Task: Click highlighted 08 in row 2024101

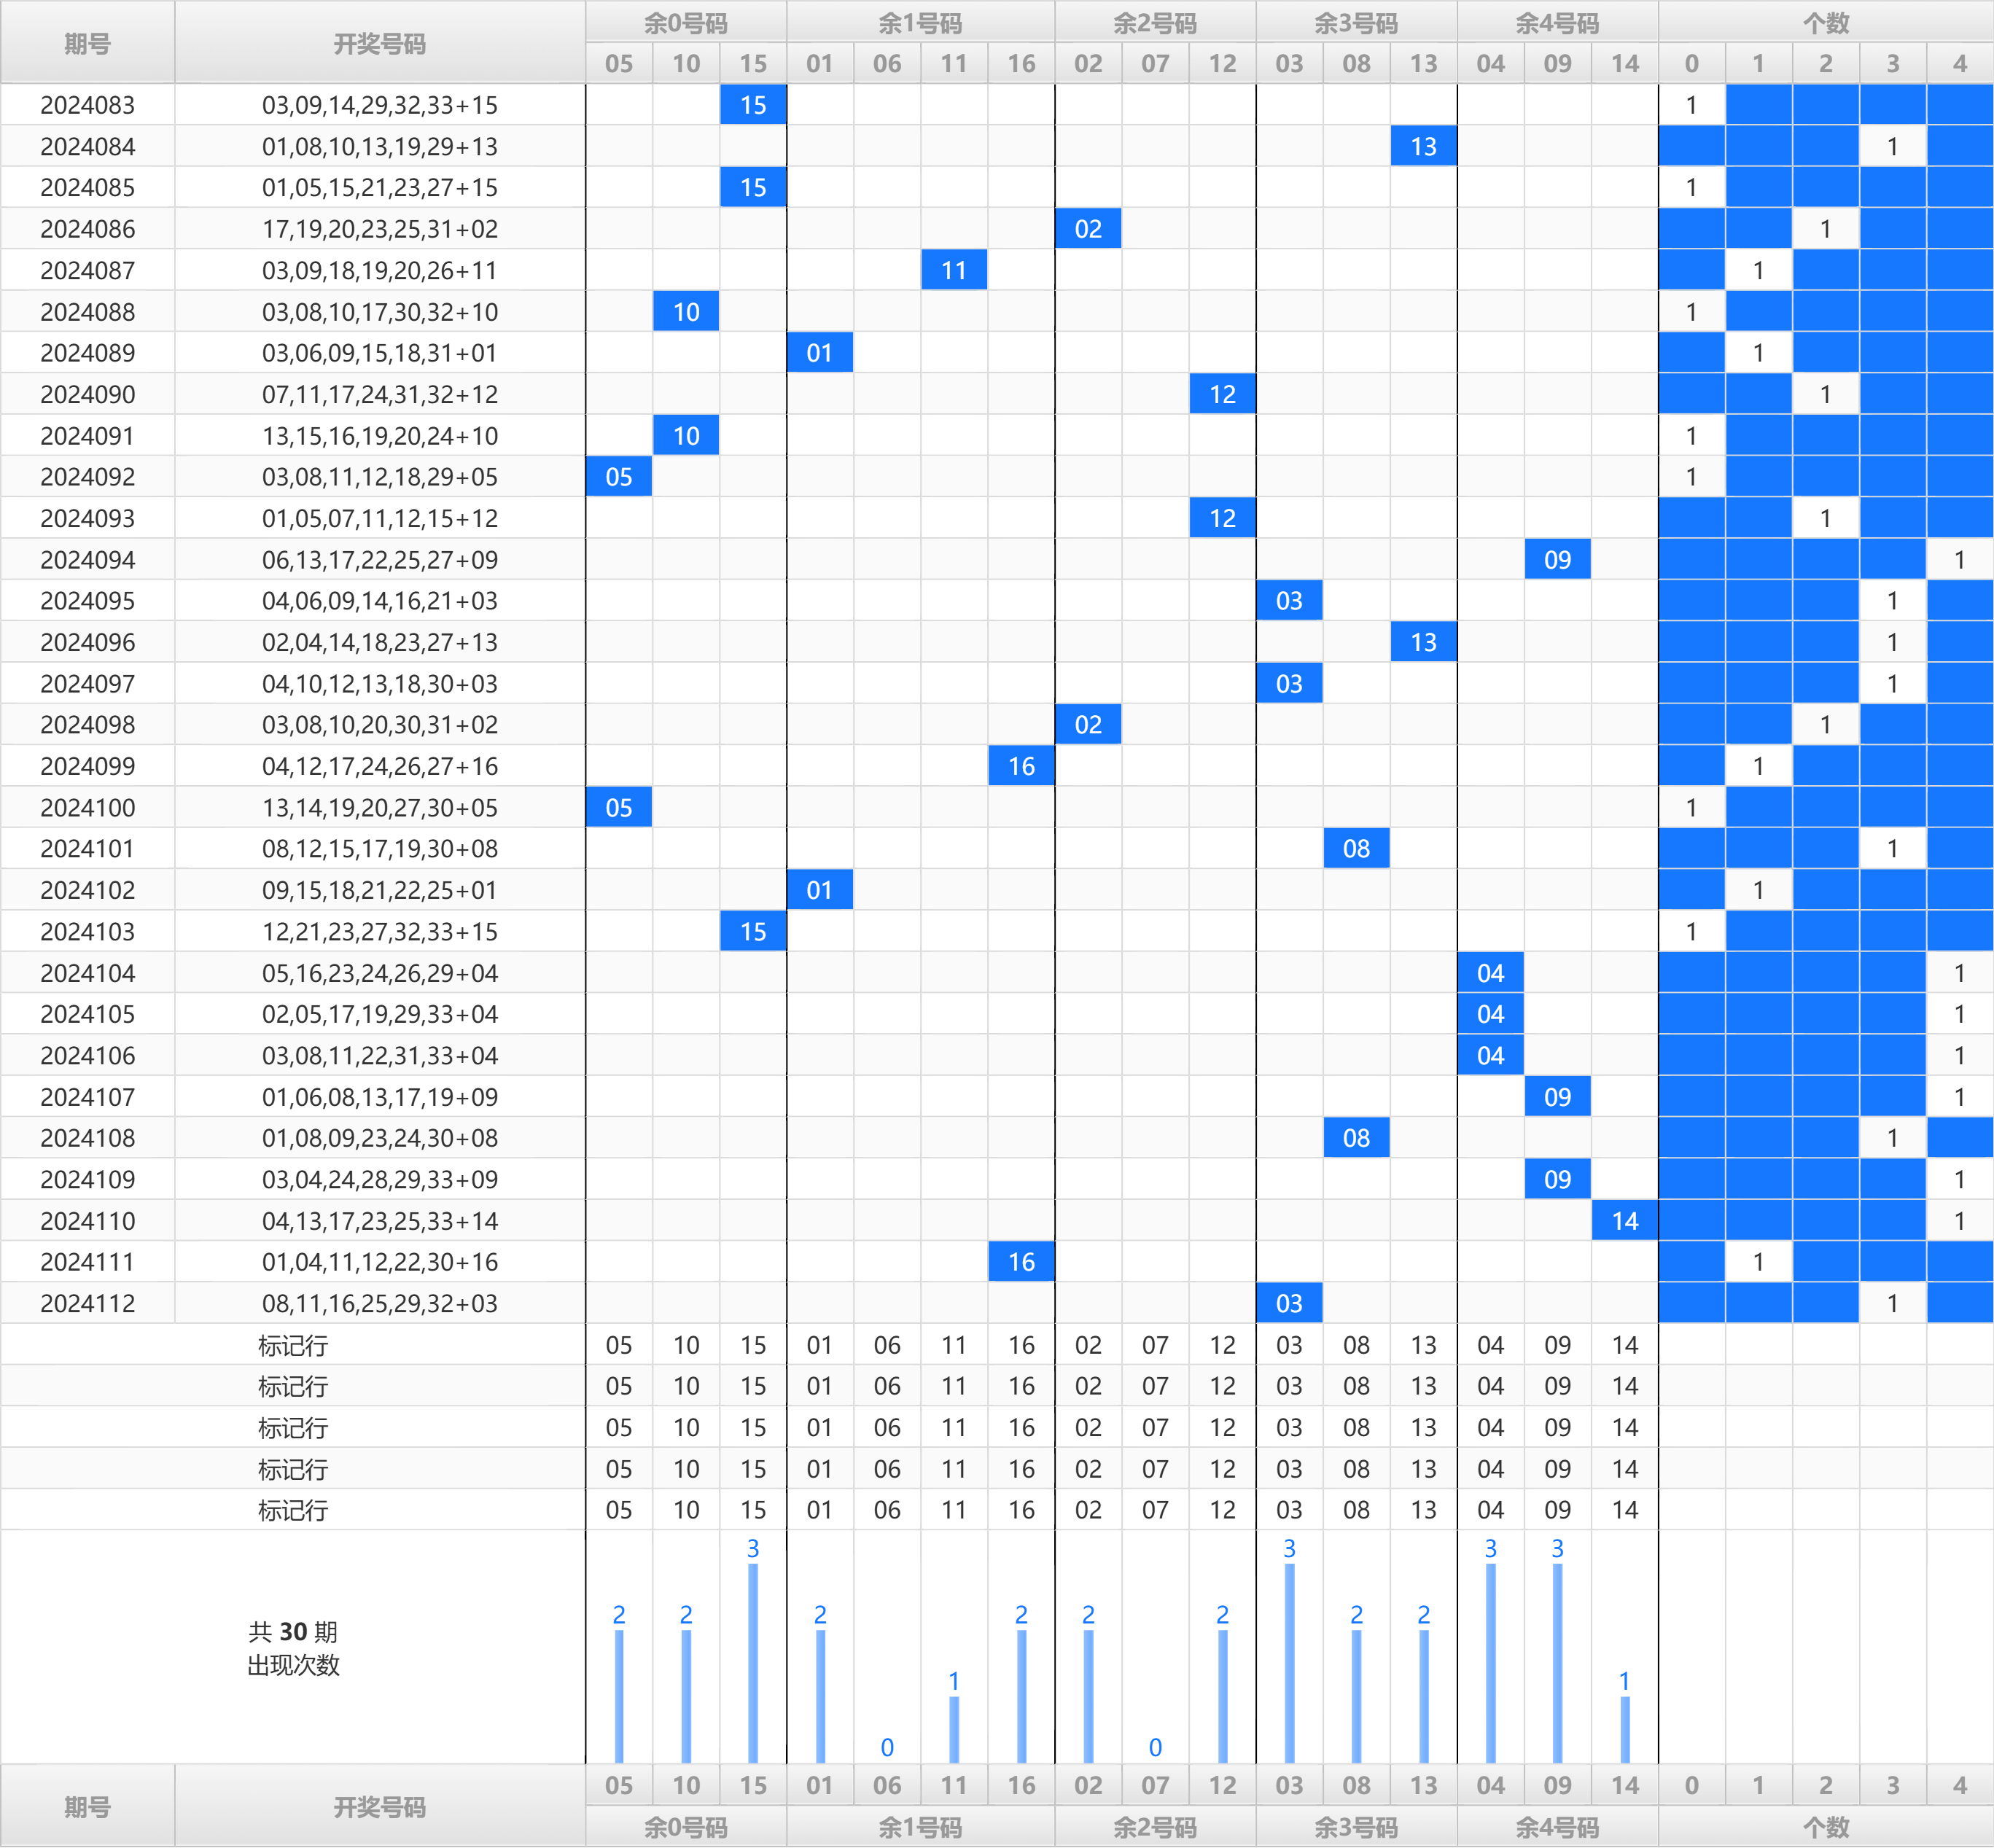Action: click(x=1357, y=849)
